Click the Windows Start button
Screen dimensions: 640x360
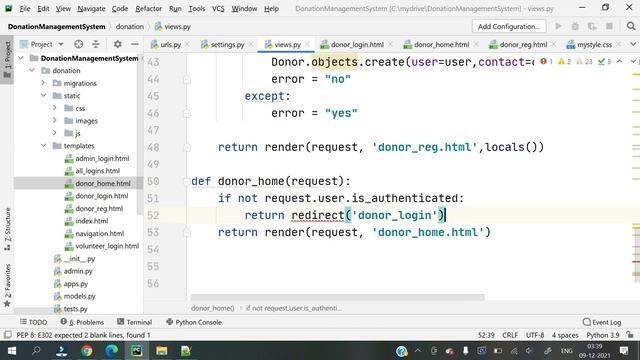click(12, 351)
